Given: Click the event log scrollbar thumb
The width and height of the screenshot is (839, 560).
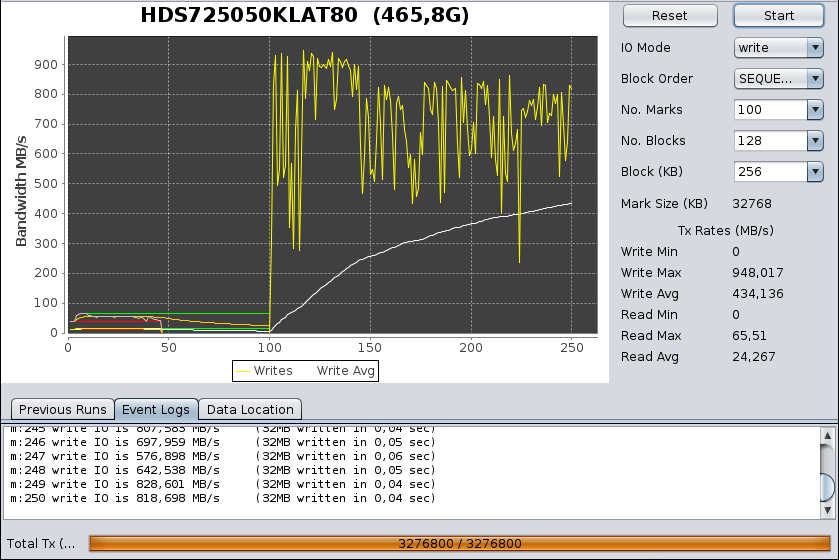Looking at the screenshot, I should (x=827, y=487).
